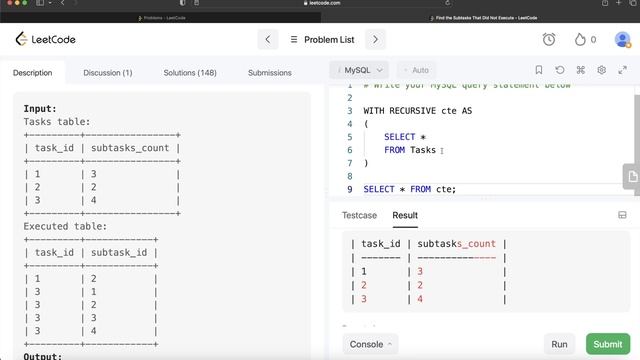
Task: Click the line 'SELECT * FROM cte;'
Action: tap(409, 189)
